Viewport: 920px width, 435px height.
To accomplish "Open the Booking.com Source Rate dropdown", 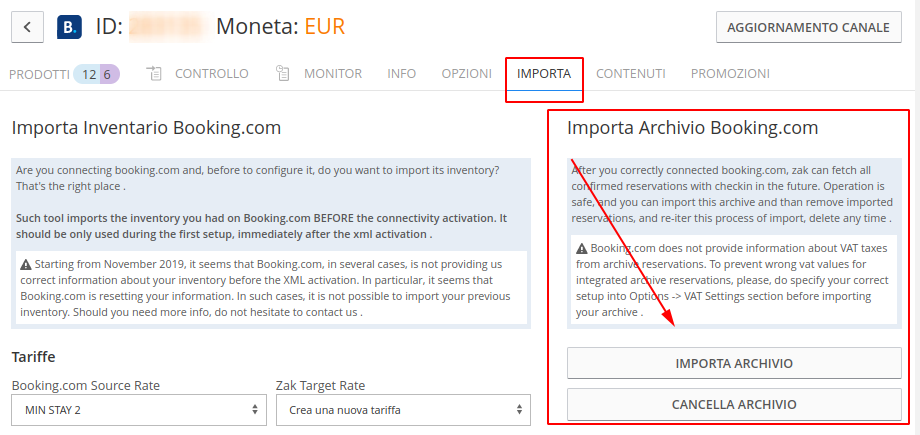I will [139, 410].
